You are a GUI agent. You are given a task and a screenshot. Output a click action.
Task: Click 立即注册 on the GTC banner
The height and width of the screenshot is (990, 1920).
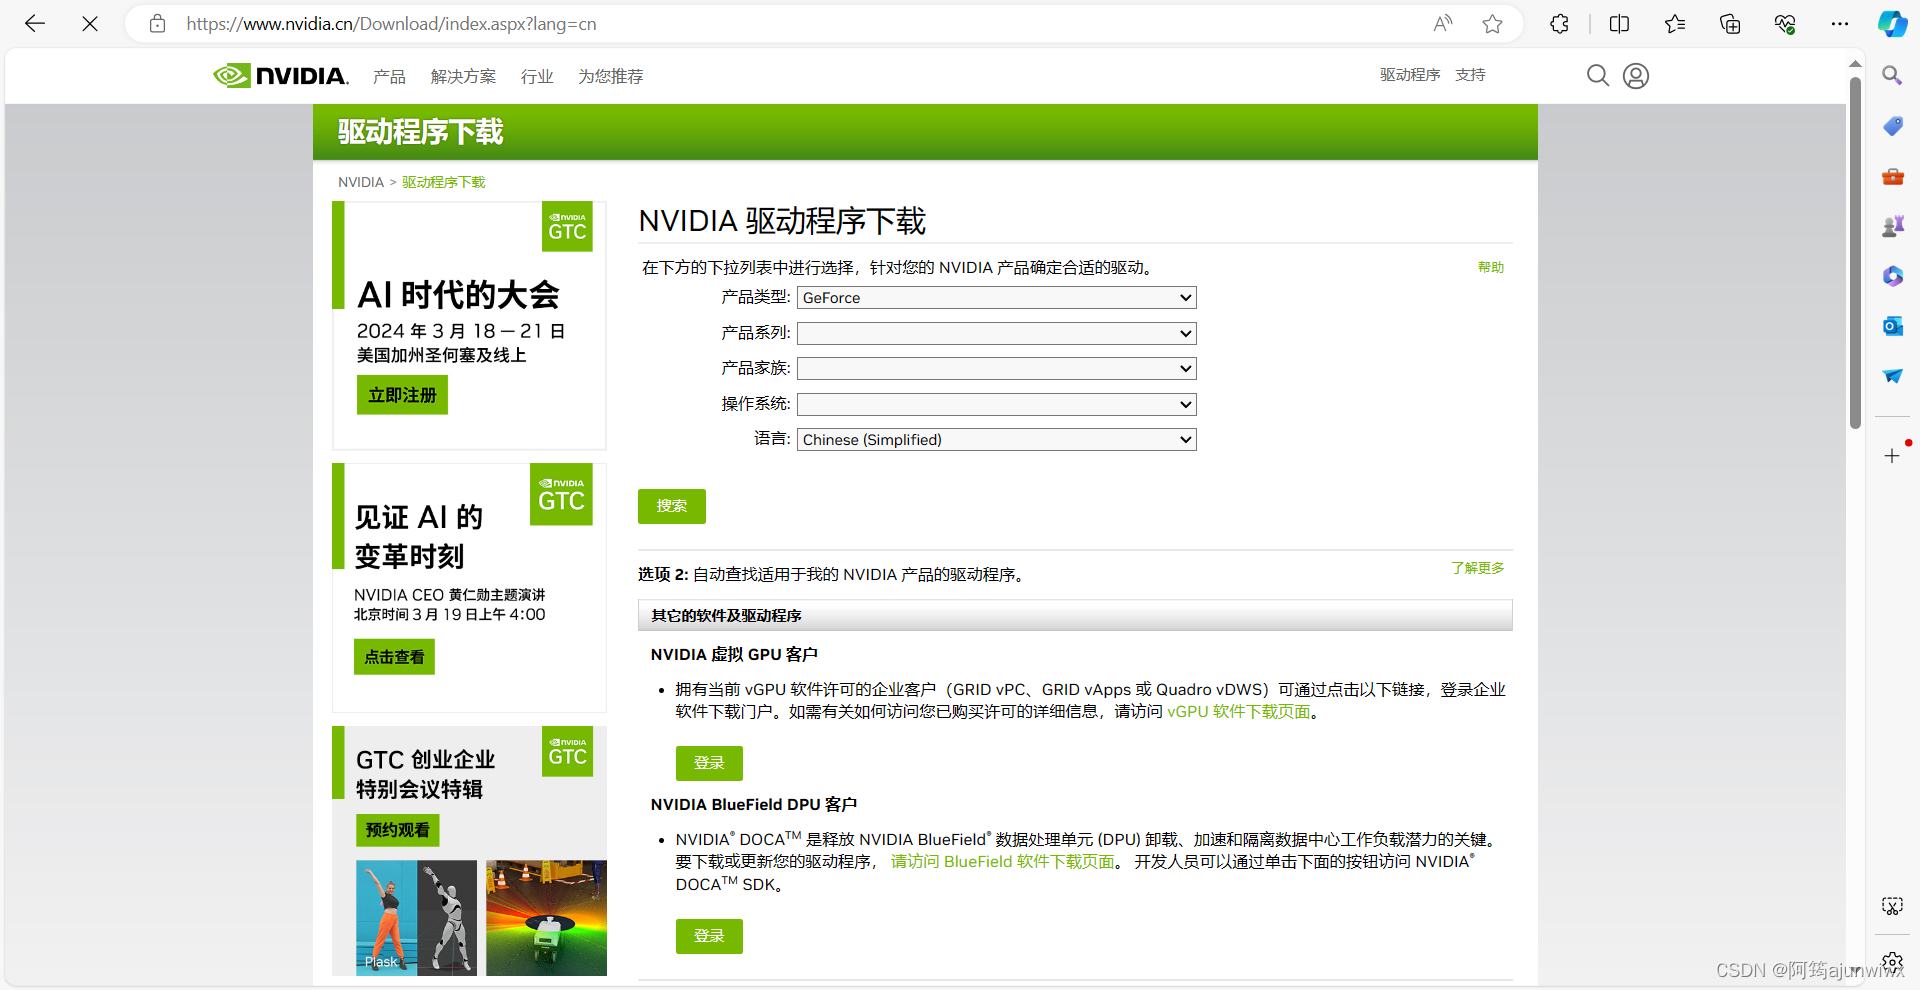point(402,395)
